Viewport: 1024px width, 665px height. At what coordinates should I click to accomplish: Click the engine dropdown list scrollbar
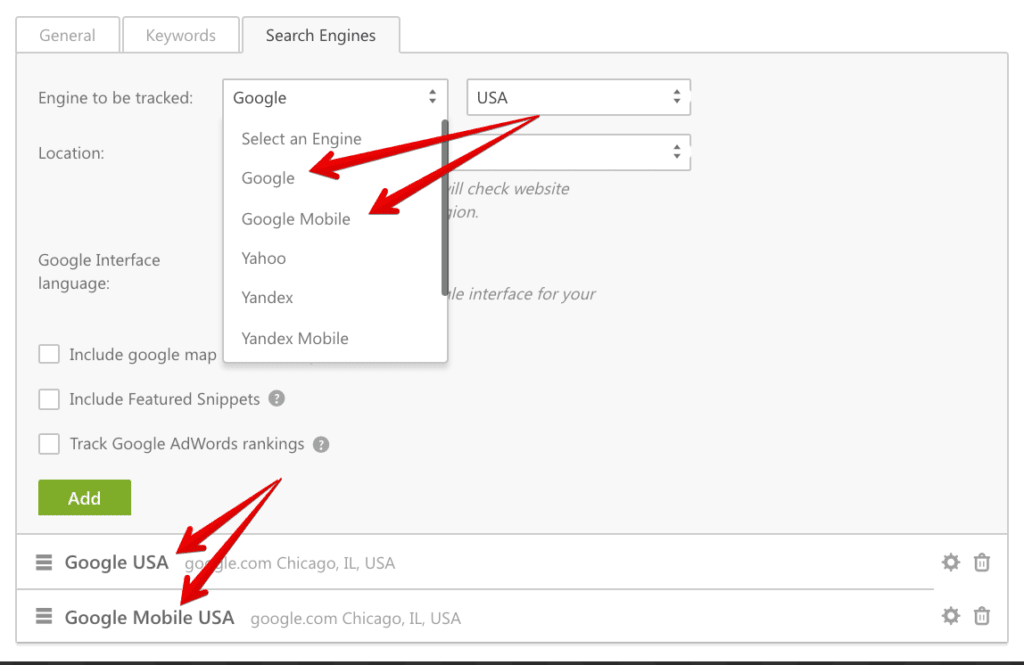[x=445, y=208]
